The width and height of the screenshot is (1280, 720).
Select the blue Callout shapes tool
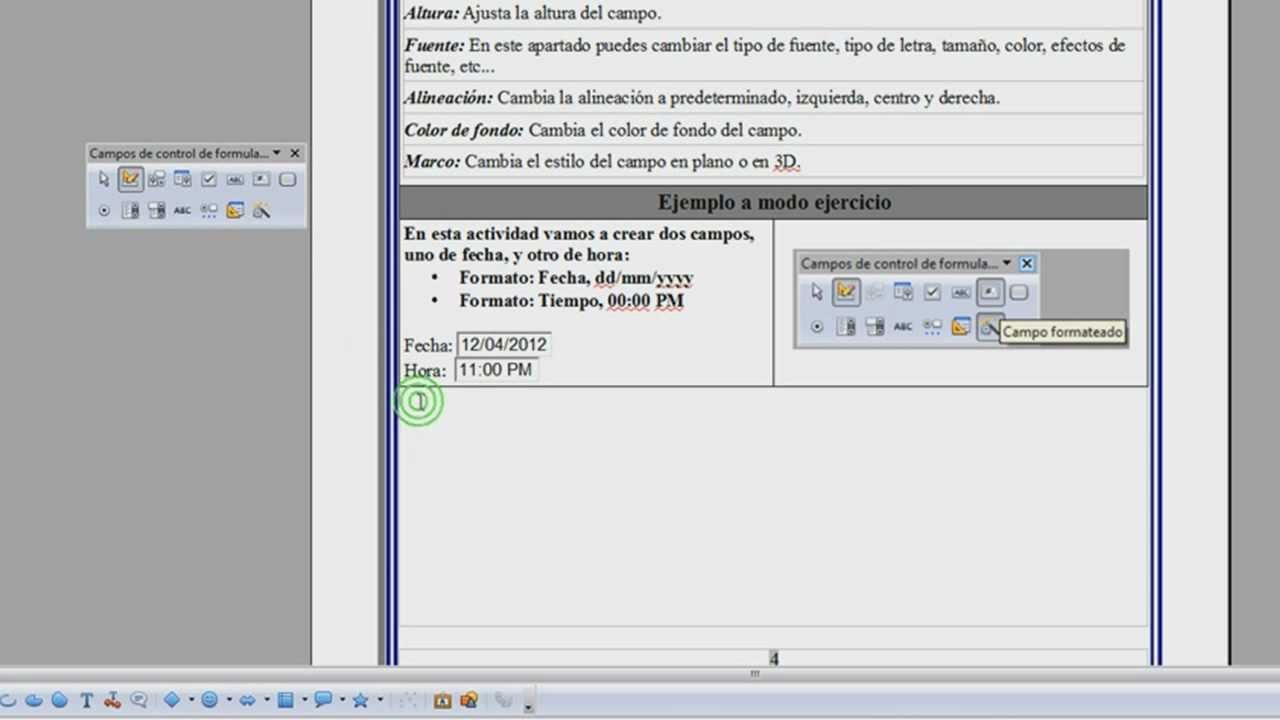pos(323,700)
